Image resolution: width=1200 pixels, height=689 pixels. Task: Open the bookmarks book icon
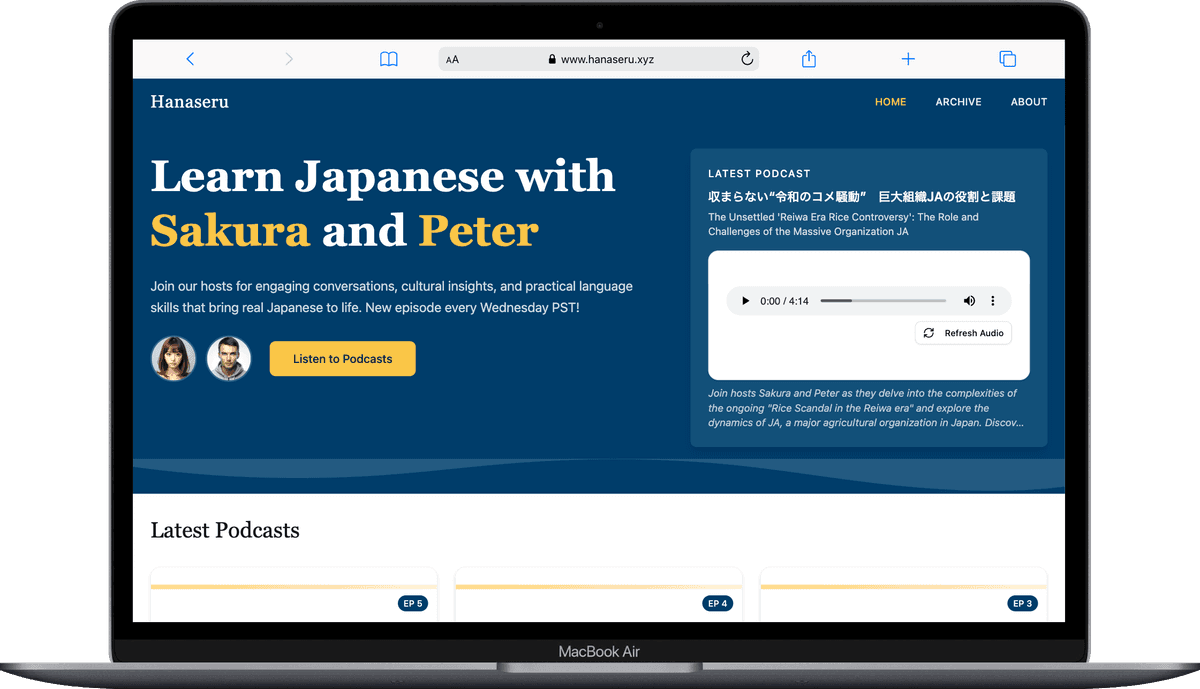coord(389,59)
